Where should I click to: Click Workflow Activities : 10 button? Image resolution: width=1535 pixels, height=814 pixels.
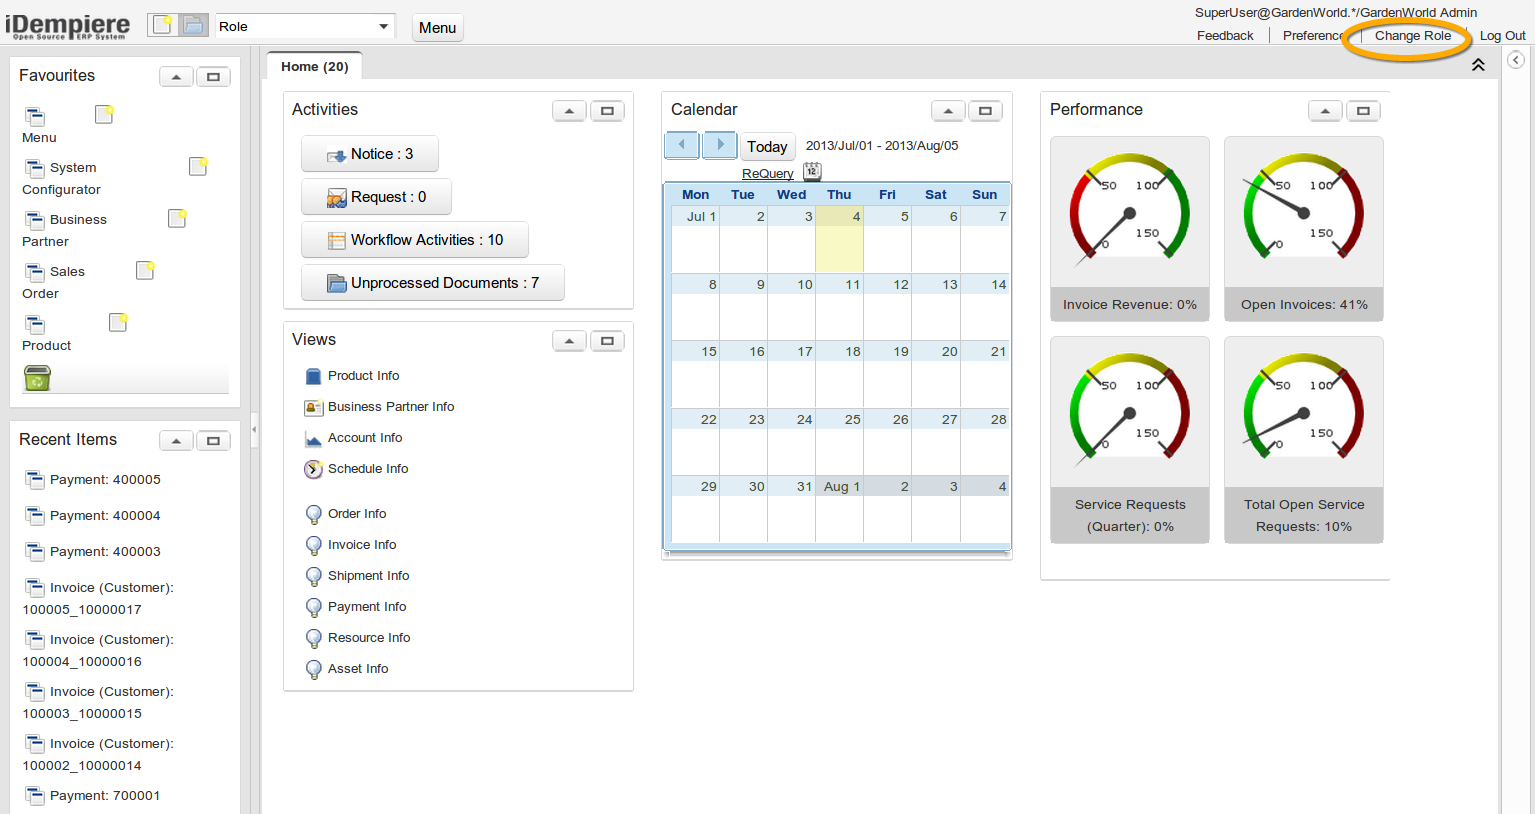[415, 240]
